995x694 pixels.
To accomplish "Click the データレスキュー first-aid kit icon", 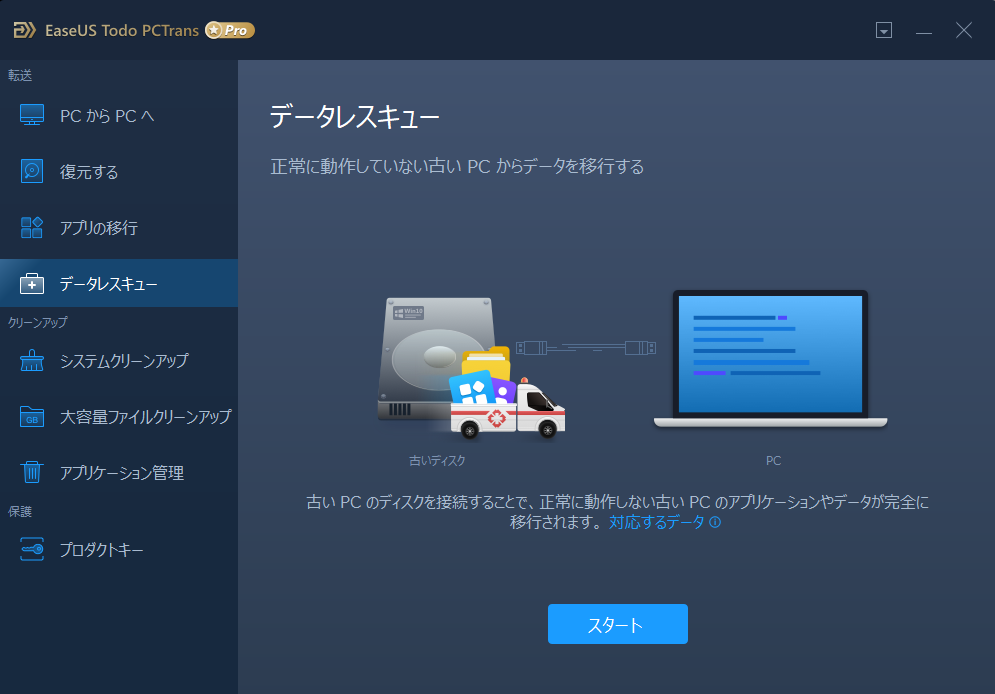I will (32, 284).
